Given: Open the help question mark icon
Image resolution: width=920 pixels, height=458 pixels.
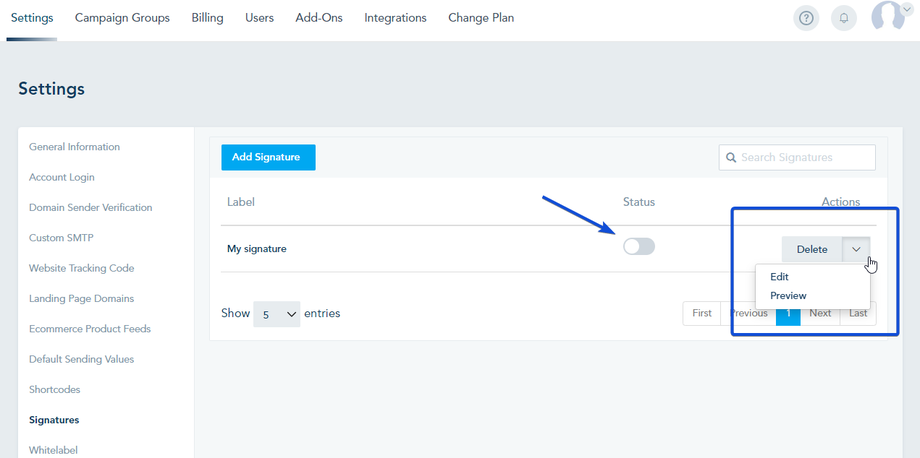Looking at the screenshot, I should (x=806, y=18).
